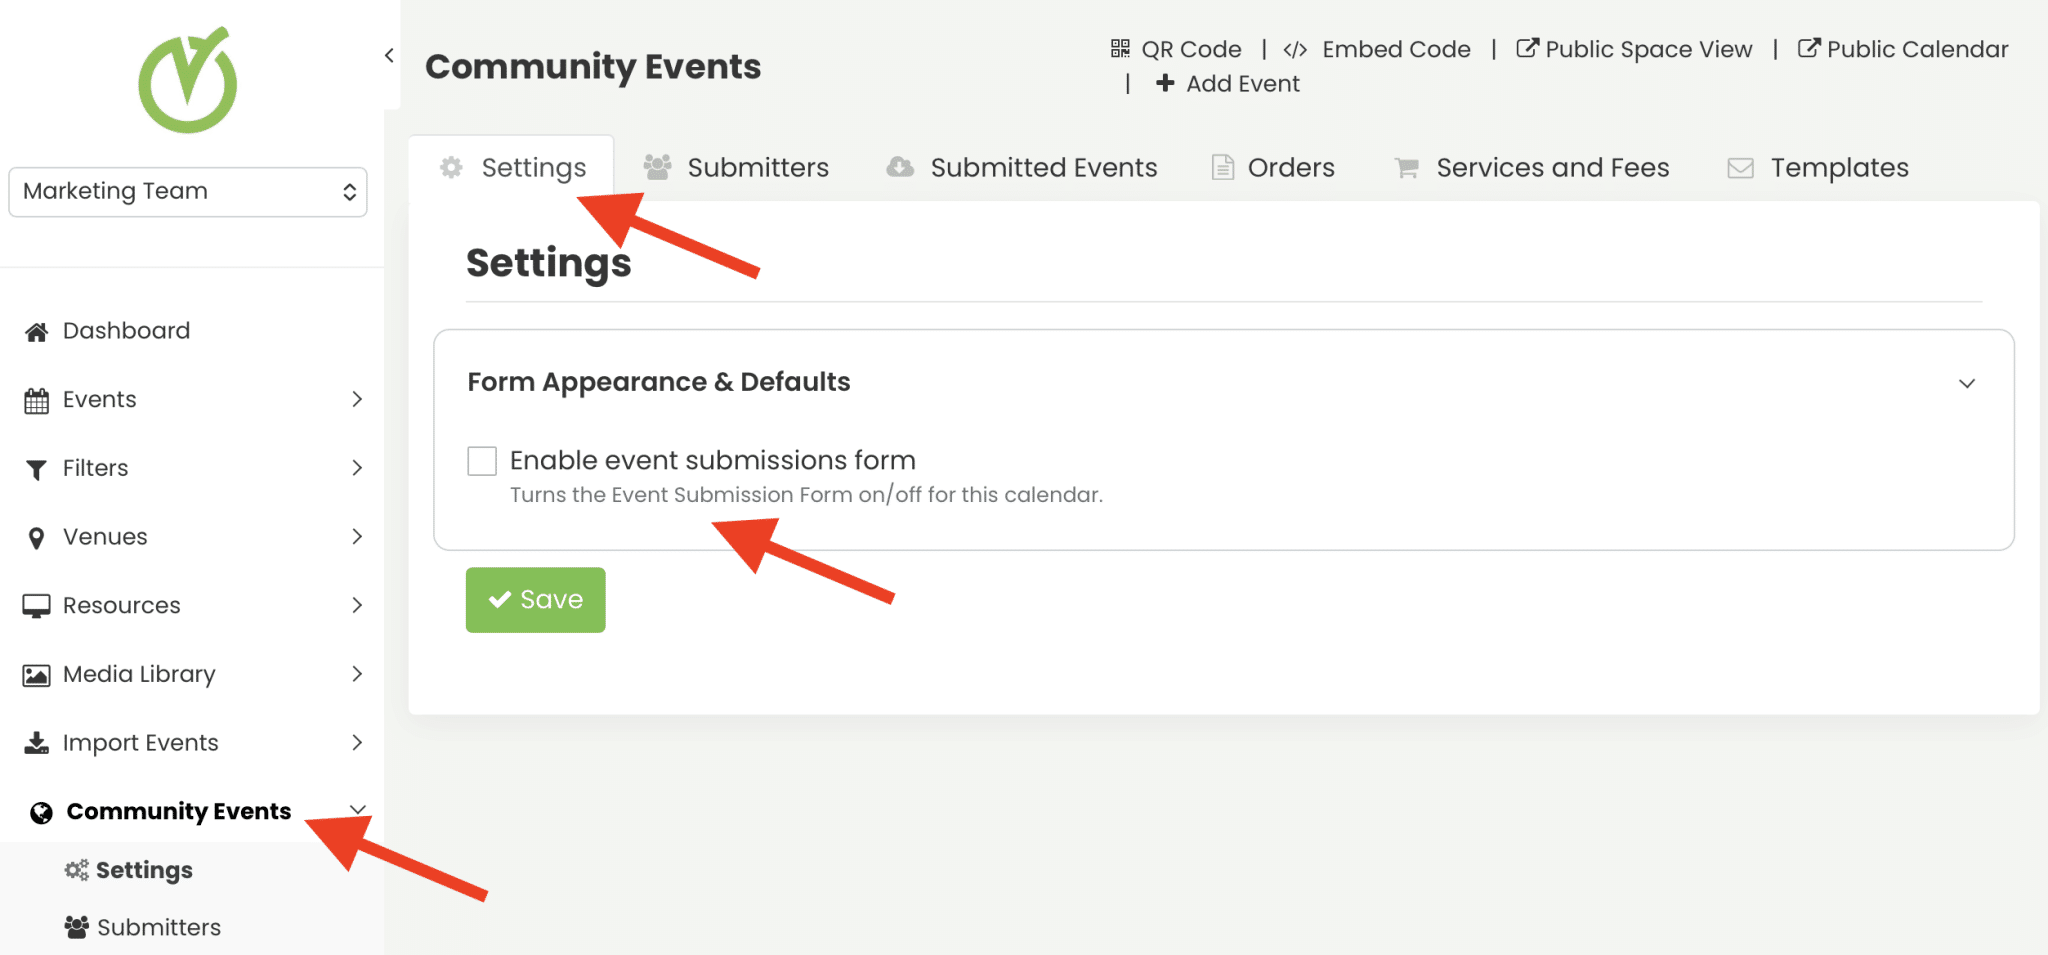
Task: Click the Import Events download icon
Action: [x=37, y=742]
